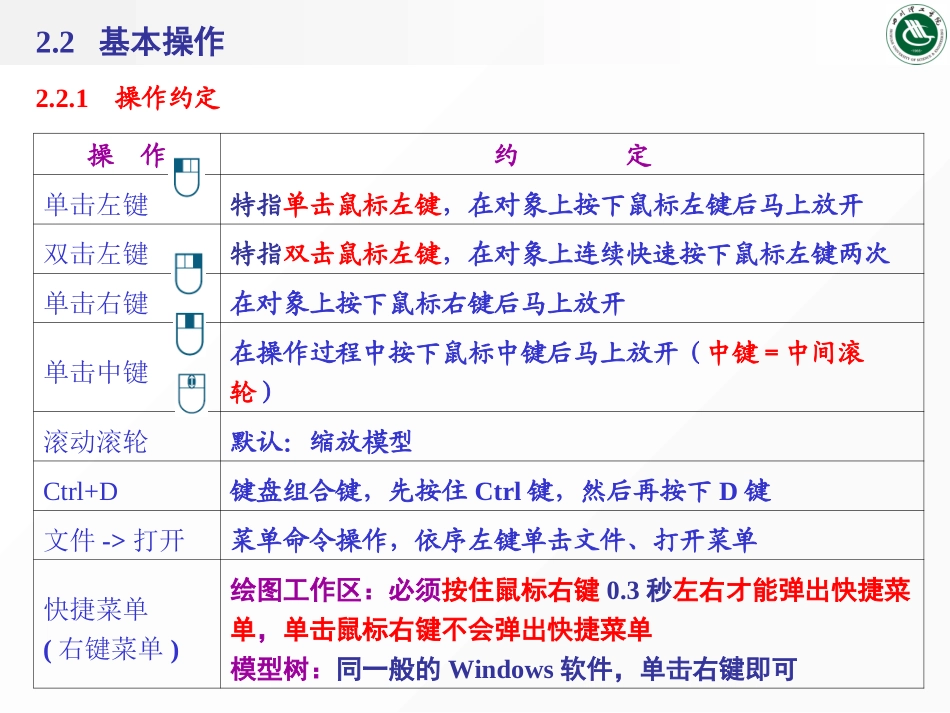Click the text 同一般的 Windows 软件

(474, 669)
